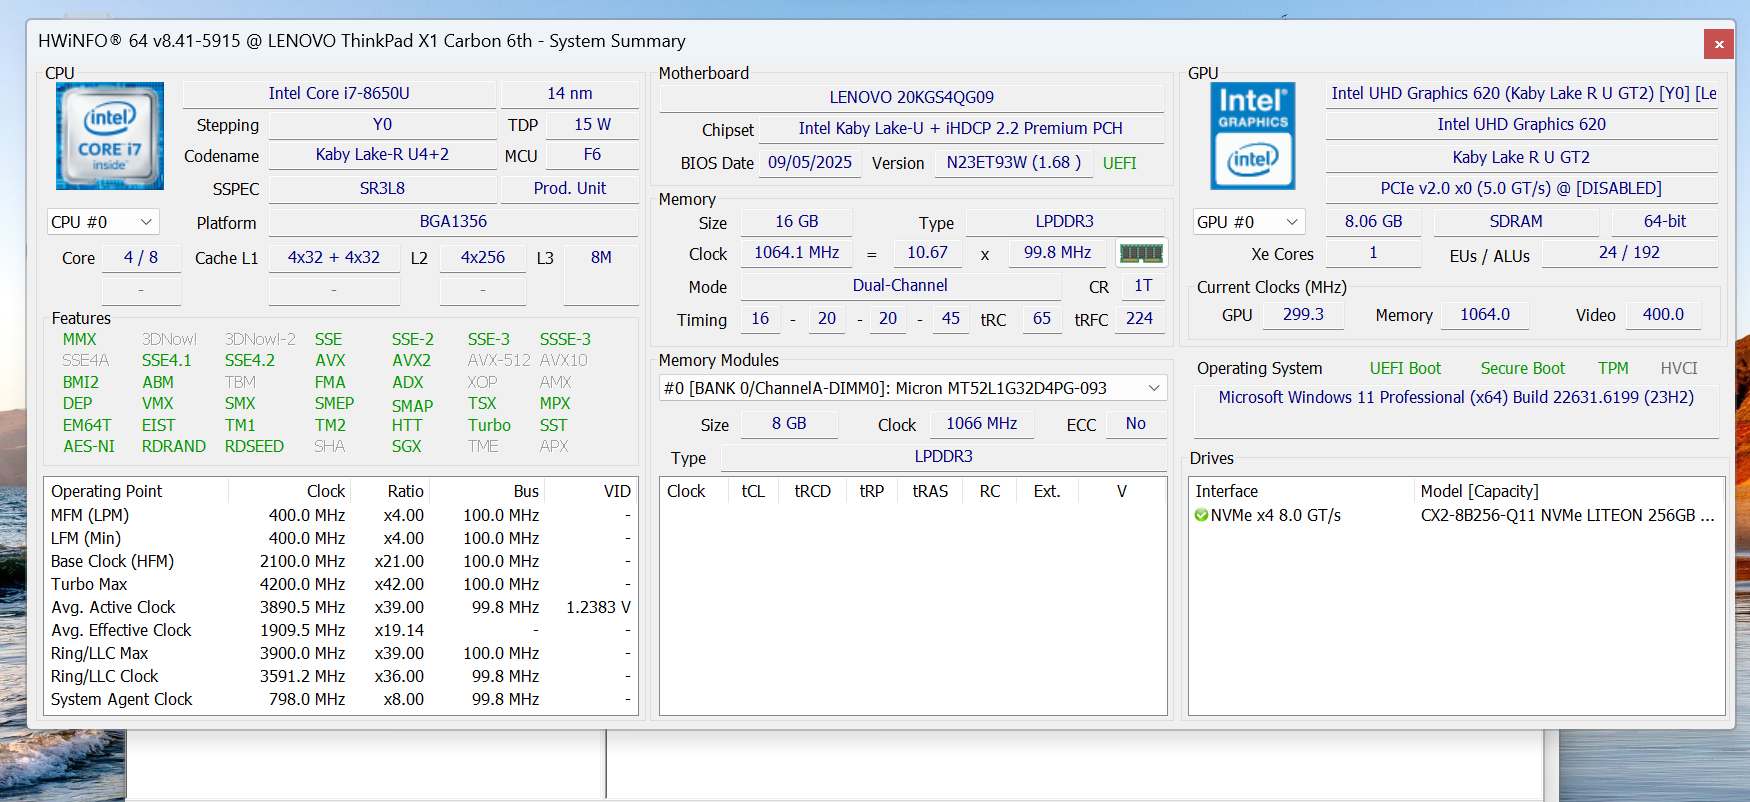This screenshot has height=802, width=1750.
Task: Click the Secure Boot status label
Action: 1523,369
